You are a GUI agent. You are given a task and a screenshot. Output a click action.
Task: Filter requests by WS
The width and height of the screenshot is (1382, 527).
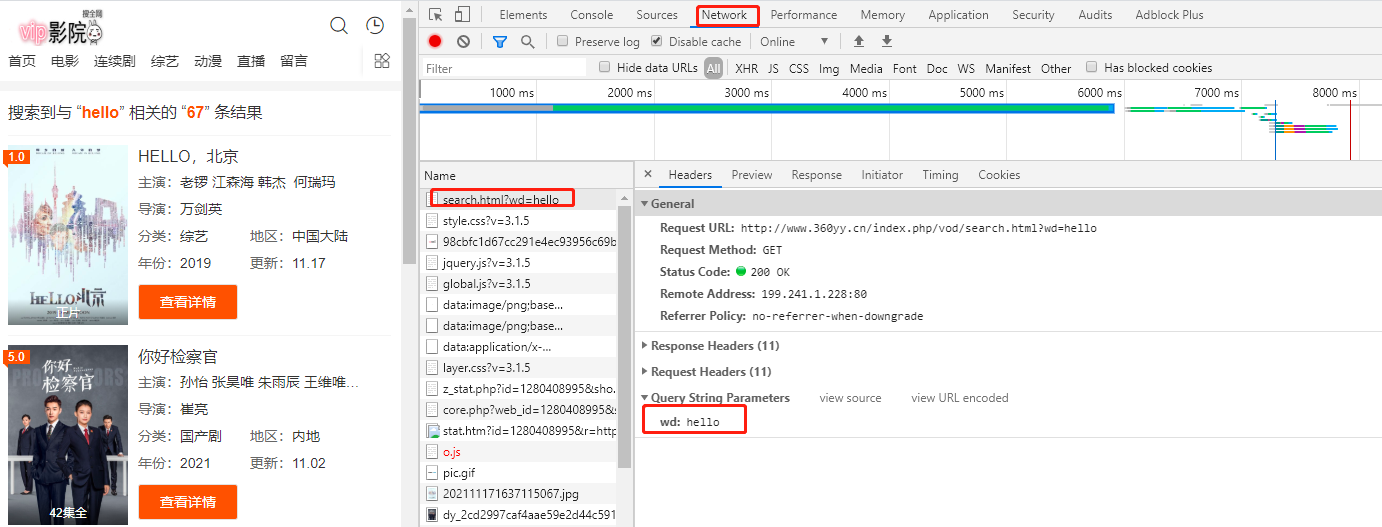[x=966, y=68]
